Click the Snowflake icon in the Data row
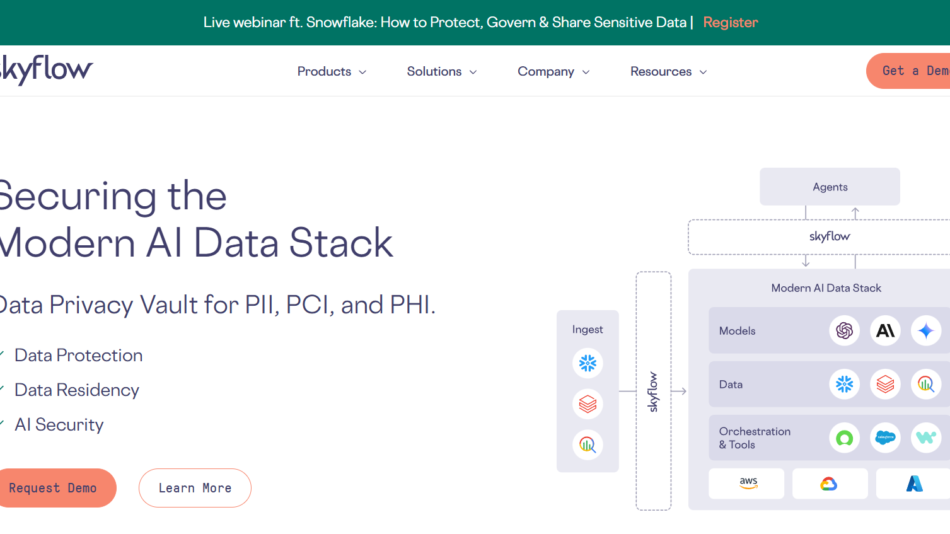This screenshot has width=950, height=534. coord(845,384)
